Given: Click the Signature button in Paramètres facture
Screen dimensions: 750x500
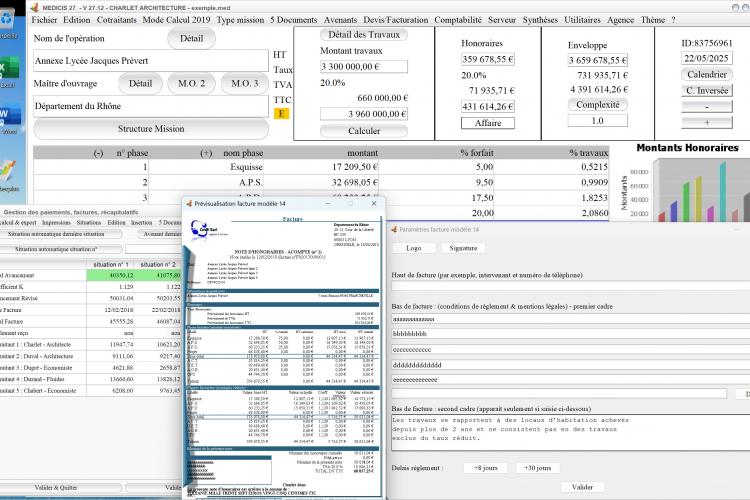Looking at the screenshot, I should pos(463,248).
